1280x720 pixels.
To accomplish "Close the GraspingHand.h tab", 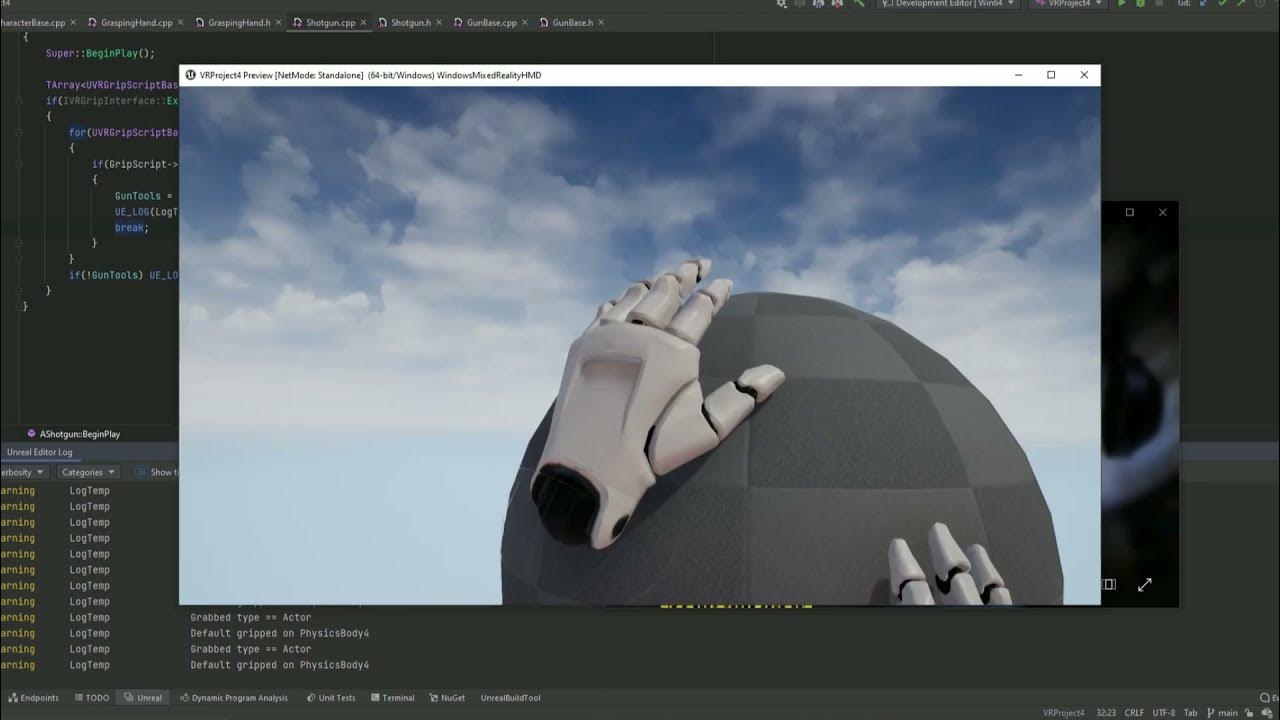I will (x=277, y=22).
